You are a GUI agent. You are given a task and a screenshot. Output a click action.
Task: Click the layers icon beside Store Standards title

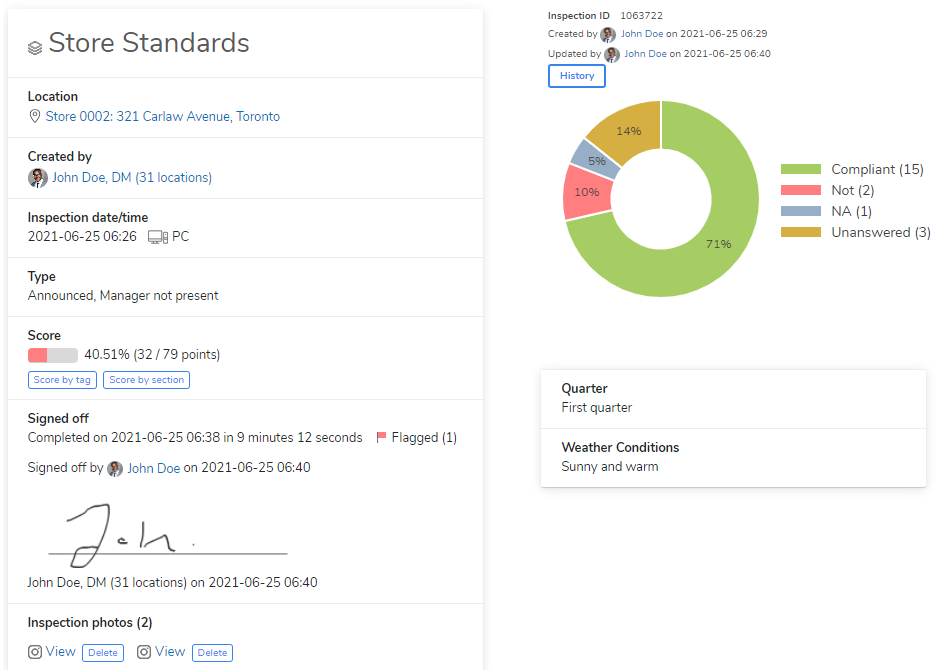[35, 43]
